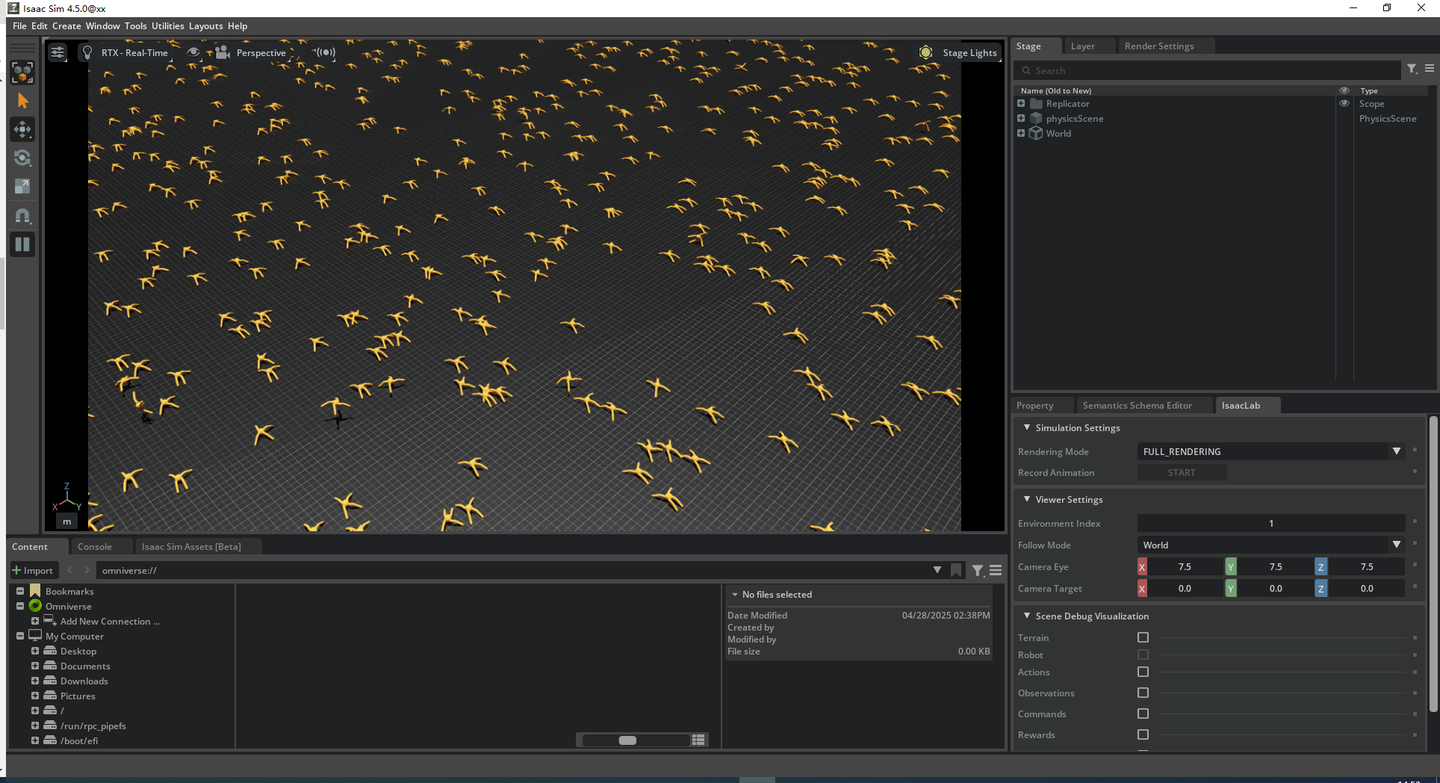This screenshot has width=1440, height=783.
Task: Open the Utilities menu
Action: point(168,26)
